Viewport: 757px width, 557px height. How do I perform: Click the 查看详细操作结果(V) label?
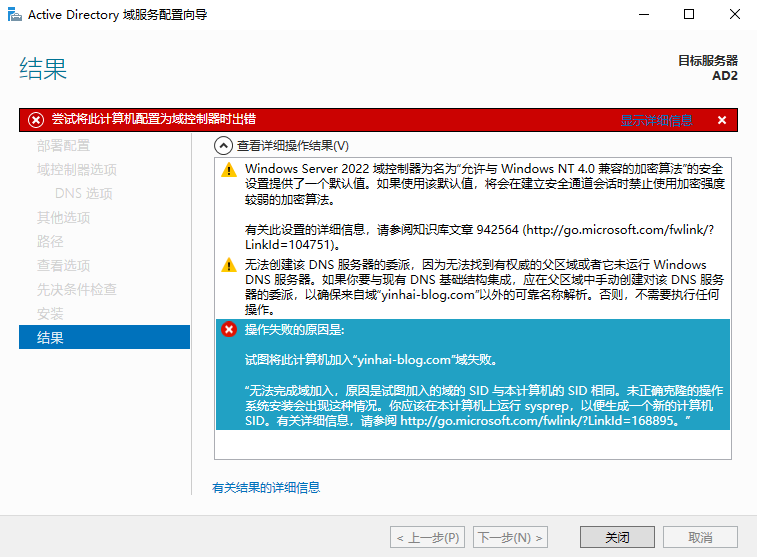click(293, 146)
